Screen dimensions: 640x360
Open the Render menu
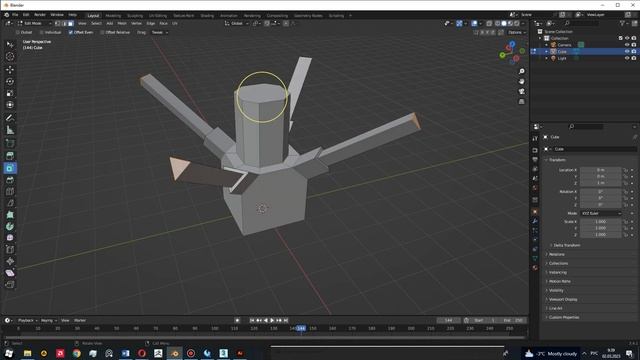point(40,15)
